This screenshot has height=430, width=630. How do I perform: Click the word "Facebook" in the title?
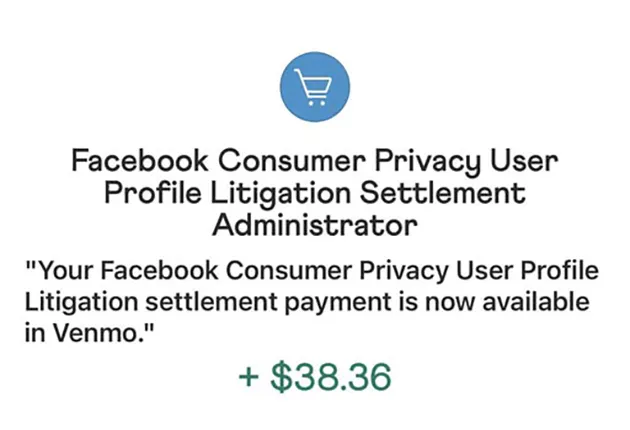(139, 160)
